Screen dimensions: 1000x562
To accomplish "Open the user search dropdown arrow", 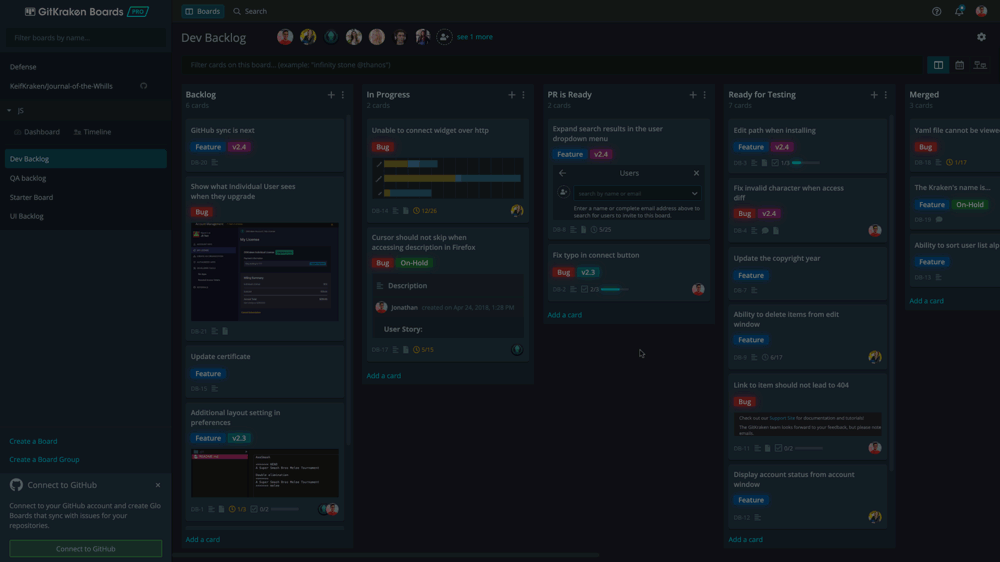I will [x=694, y=193].
